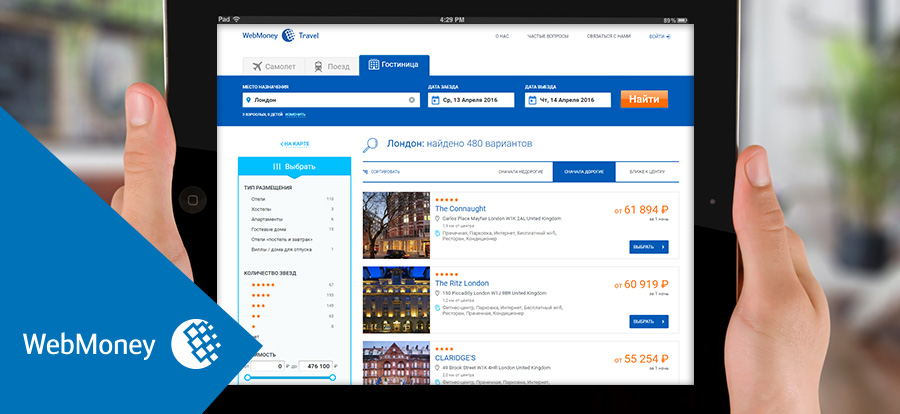Viewport: 900px width, 414px height.
Task: Click The Ritz London amenities icon
Action: coord(437,308)
